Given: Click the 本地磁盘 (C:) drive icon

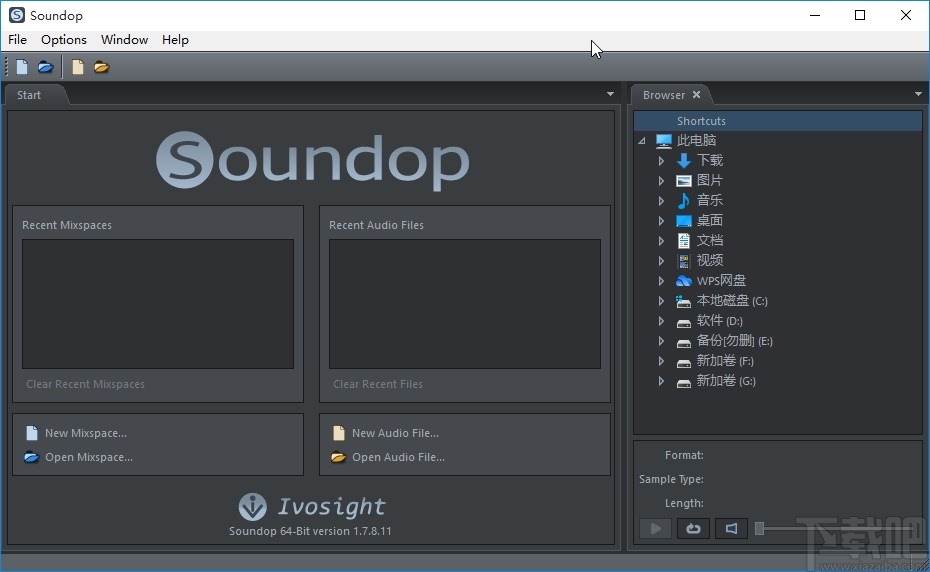Looking at the screenshot, I should [683, 301].
